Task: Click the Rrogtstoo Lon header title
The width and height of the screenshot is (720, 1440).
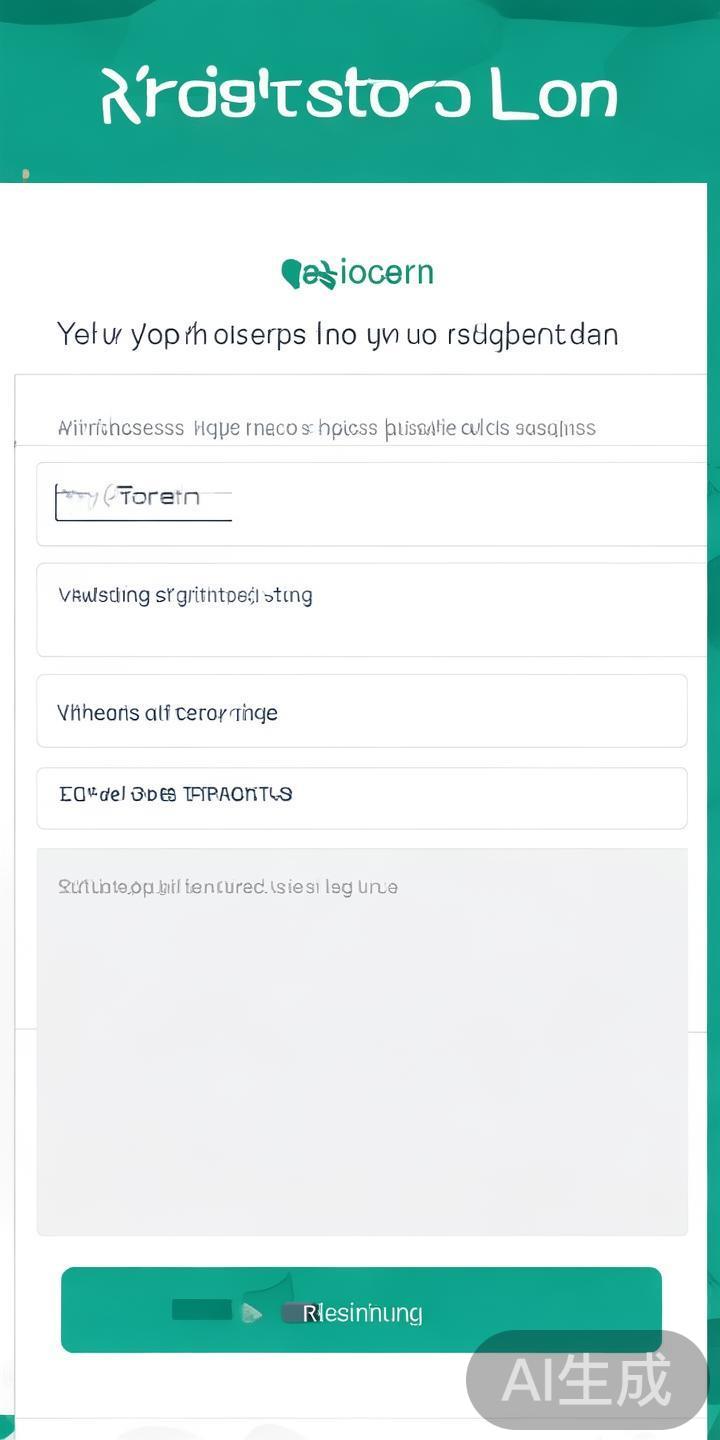Action: [359, 97]
